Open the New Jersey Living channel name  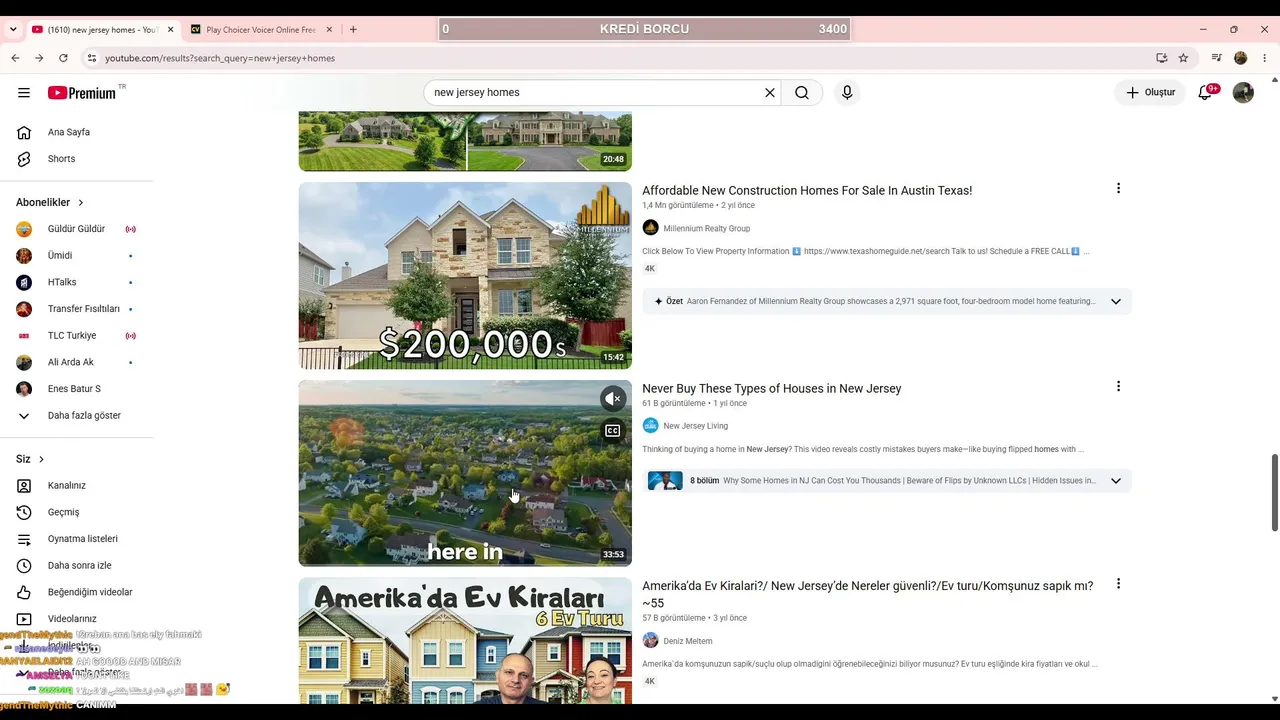pyautogui.click(x=696, y=426)
